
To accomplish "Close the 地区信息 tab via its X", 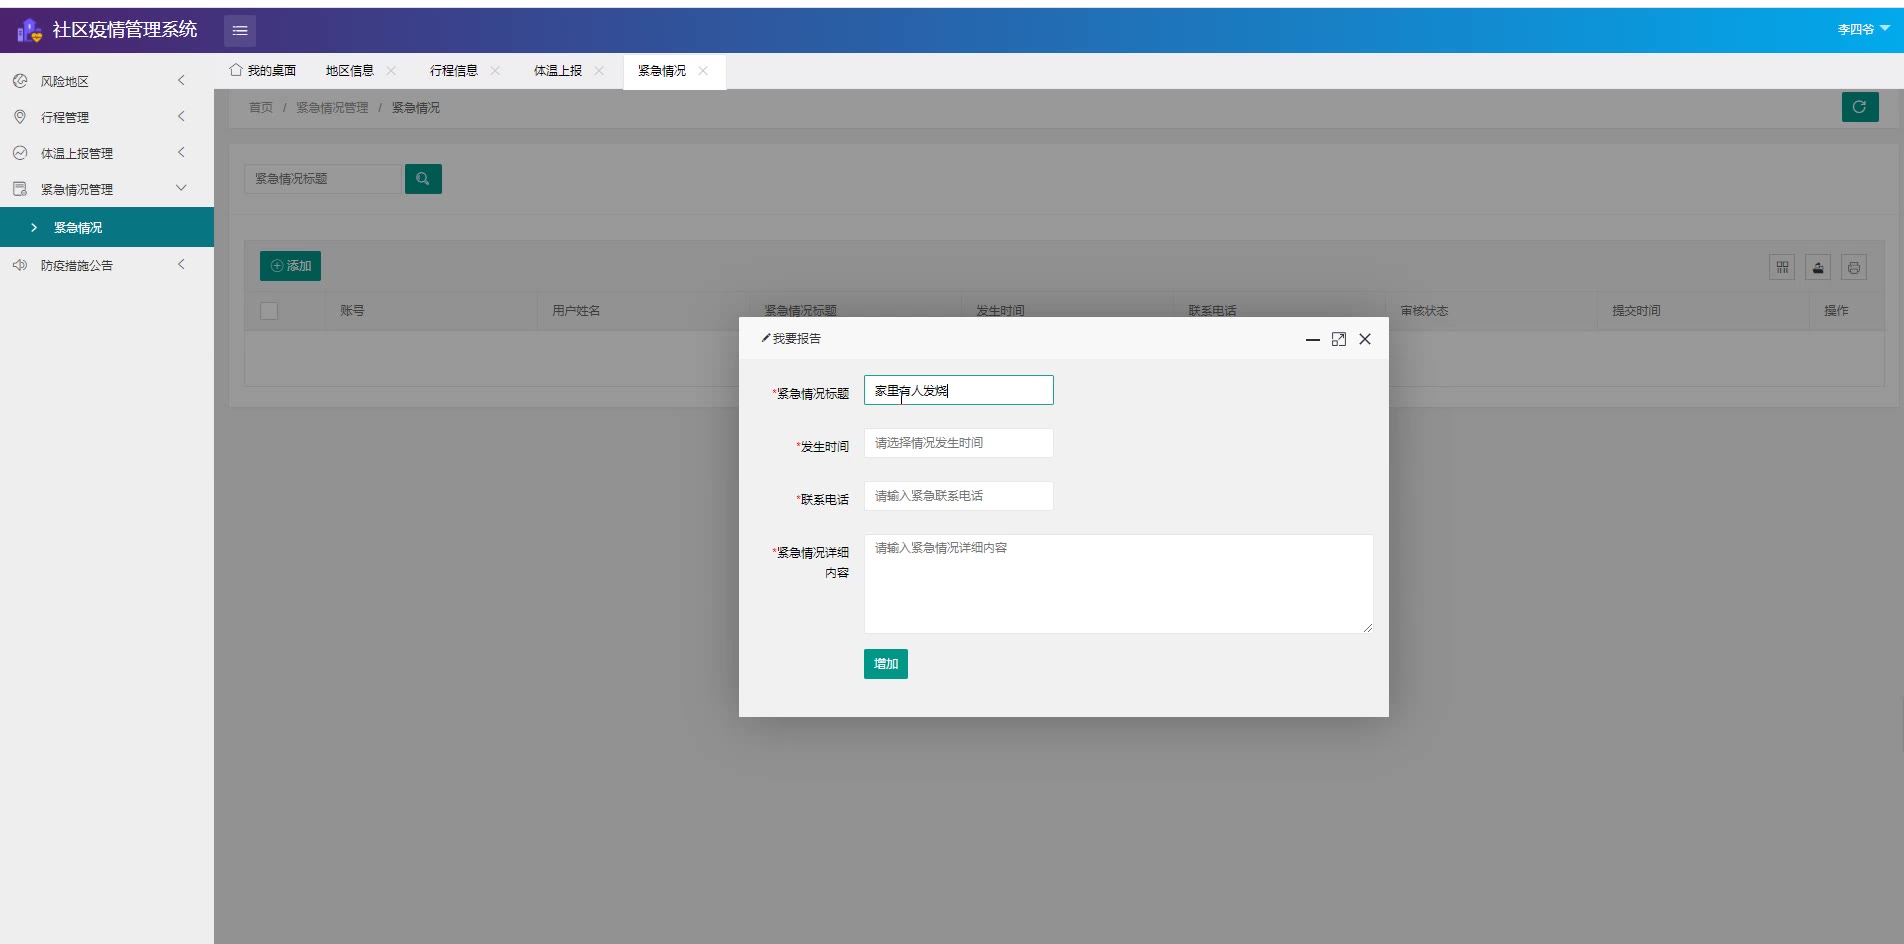I will coord(391,71).
